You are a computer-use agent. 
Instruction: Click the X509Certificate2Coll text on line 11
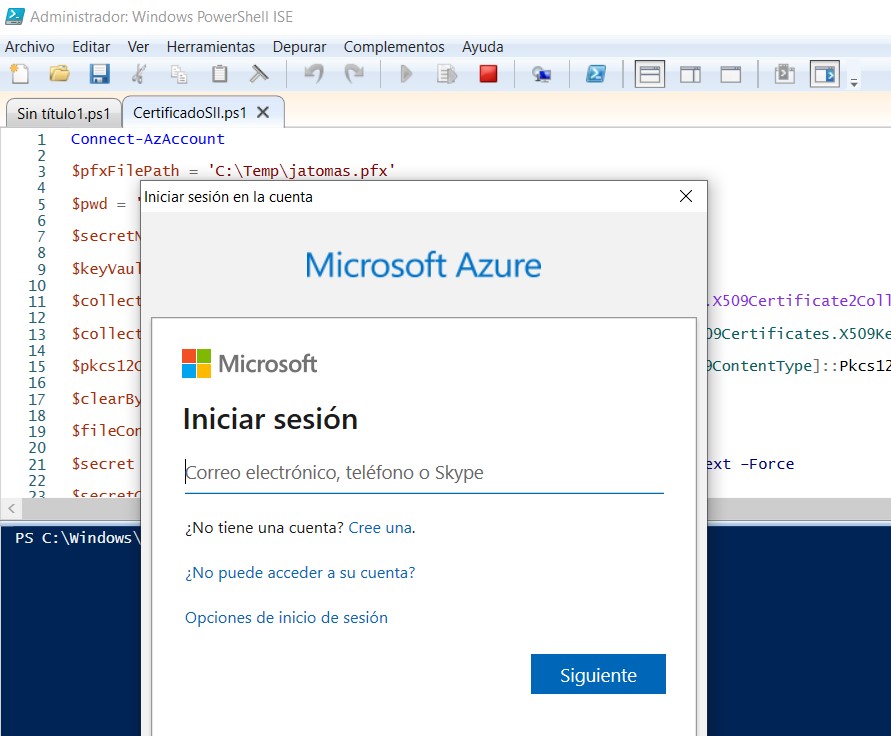pos(801,301)
